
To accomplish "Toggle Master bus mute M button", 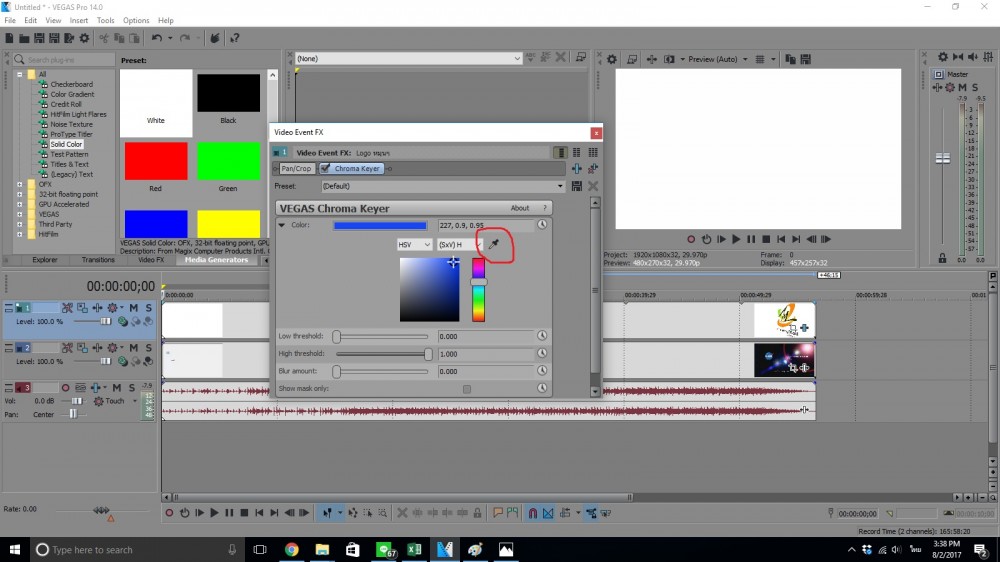I will click(962, 87).
